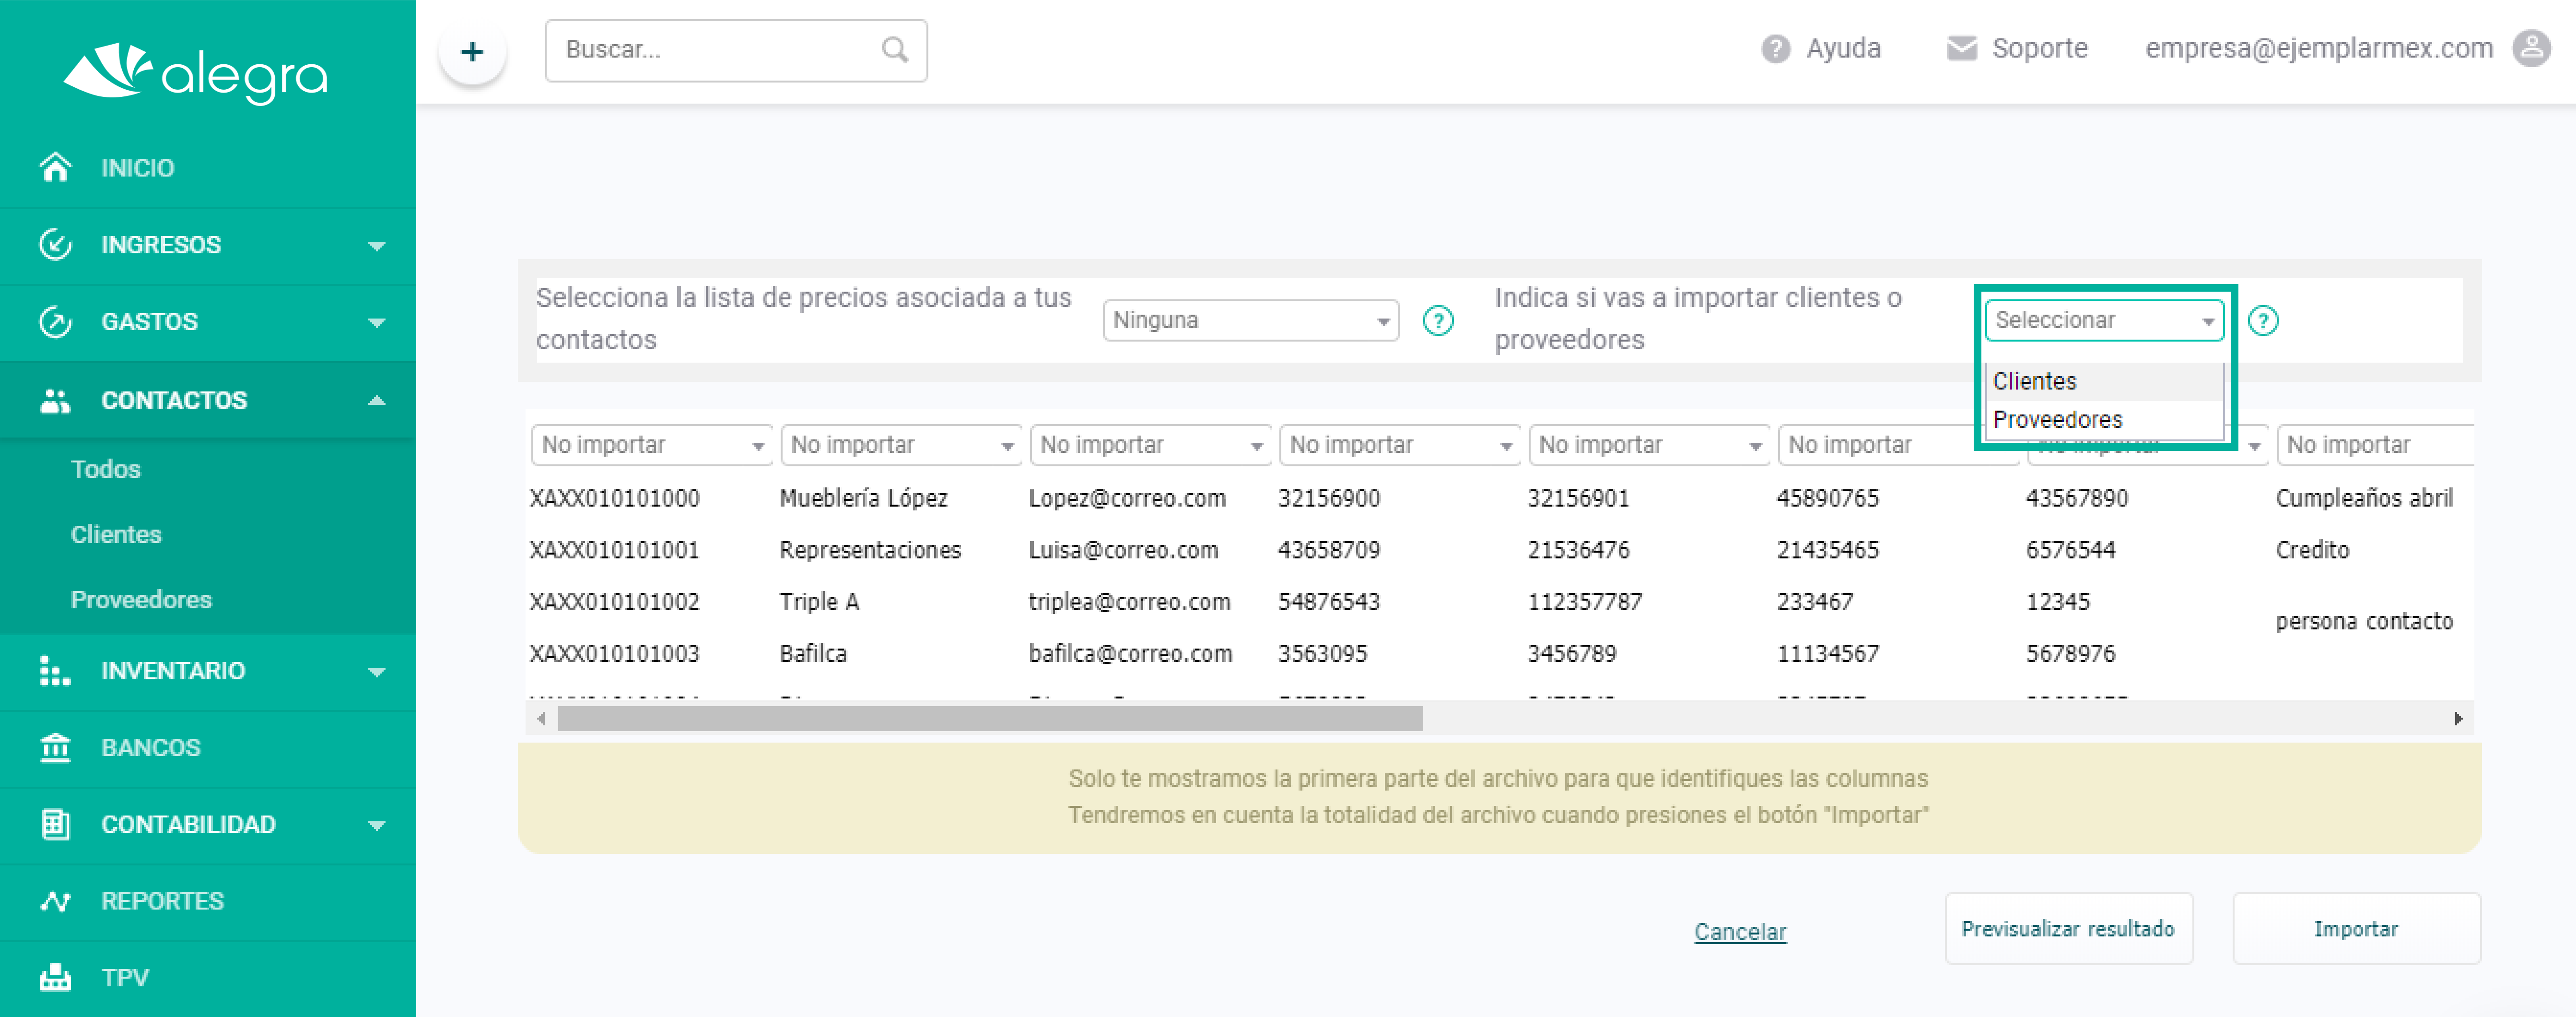Expand the Gastos menu

pos(377,322)
